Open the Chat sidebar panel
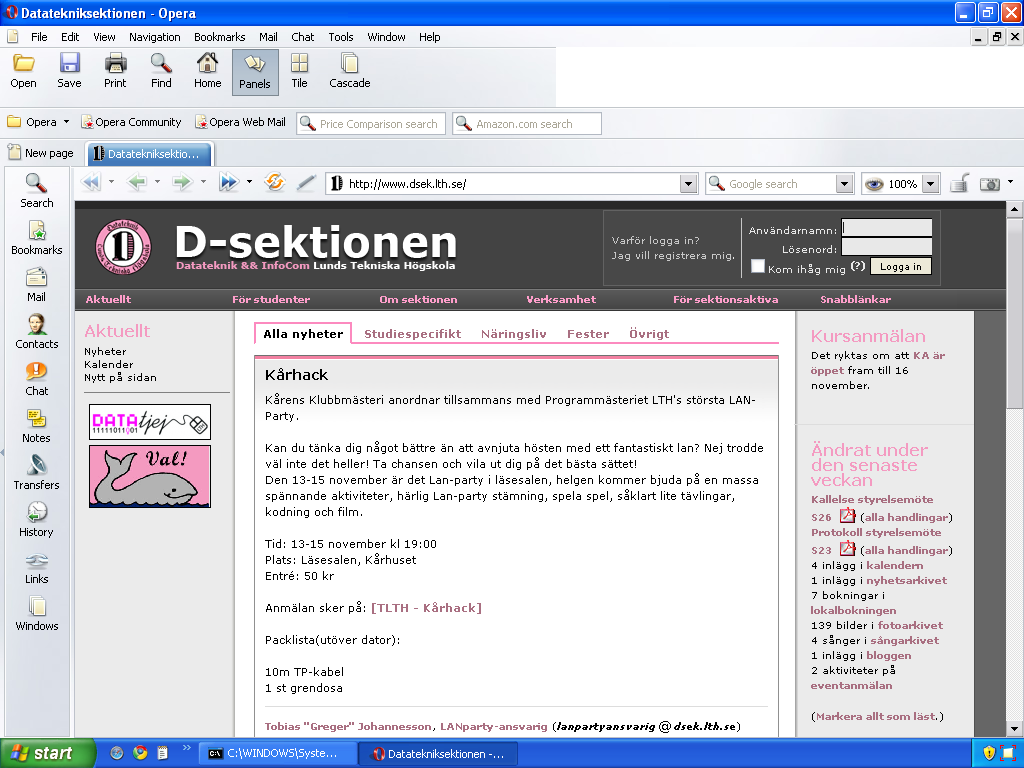The image size is (1024, 768). click(37, 379)
